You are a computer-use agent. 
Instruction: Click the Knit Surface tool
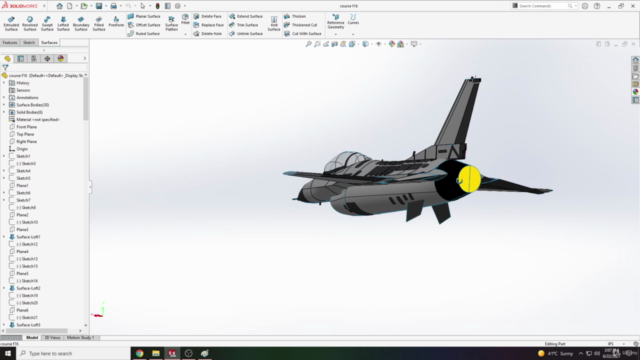(x=274, y=24)
